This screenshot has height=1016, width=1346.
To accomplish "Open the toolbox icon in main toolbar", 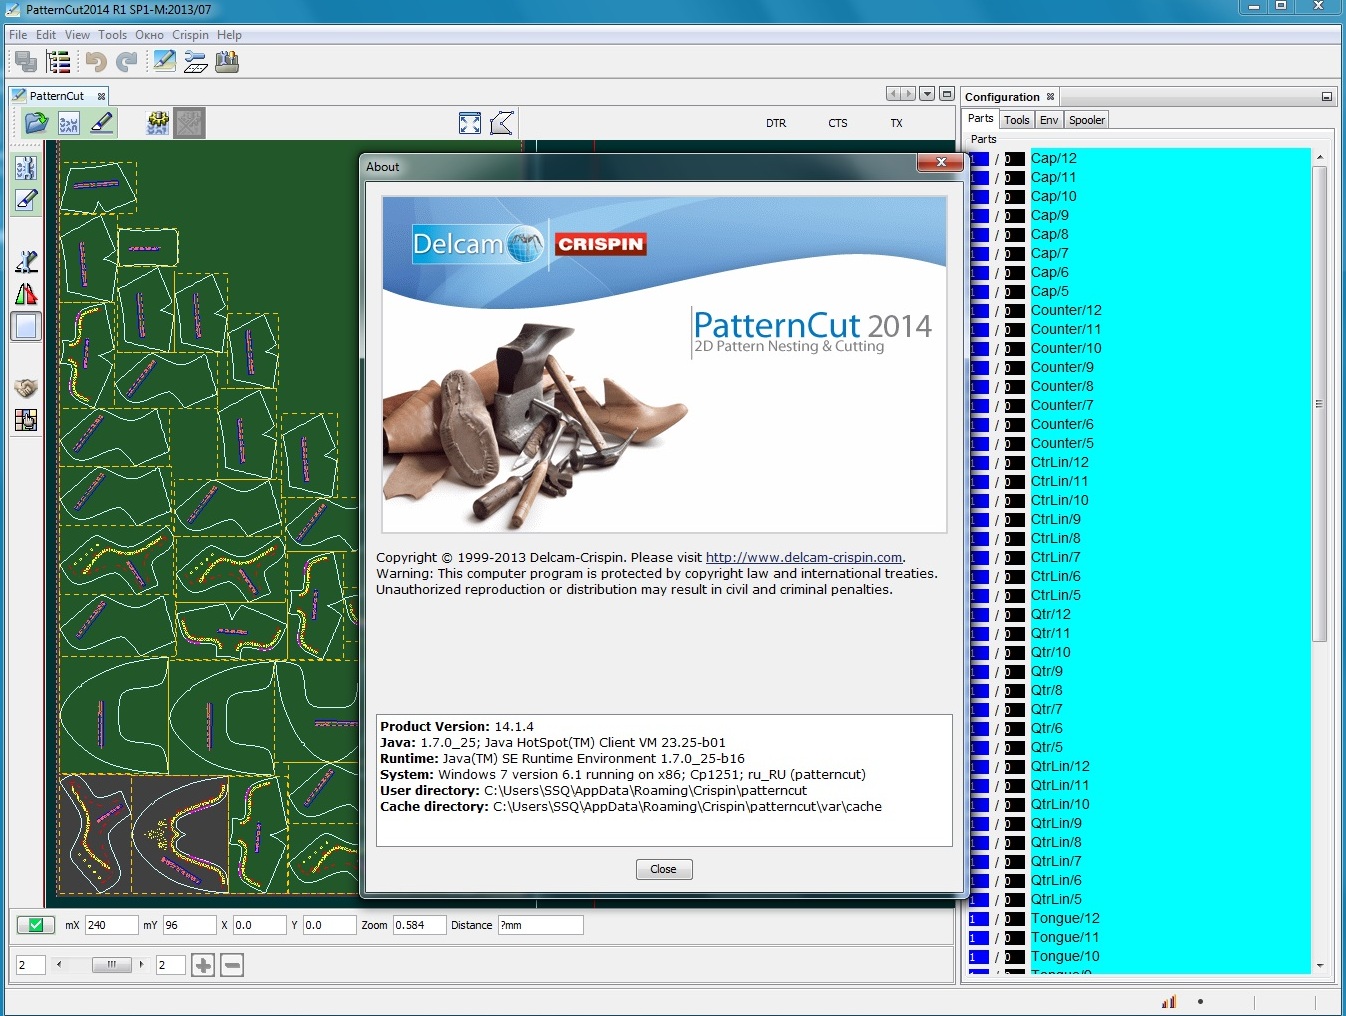I will [227, 62].
